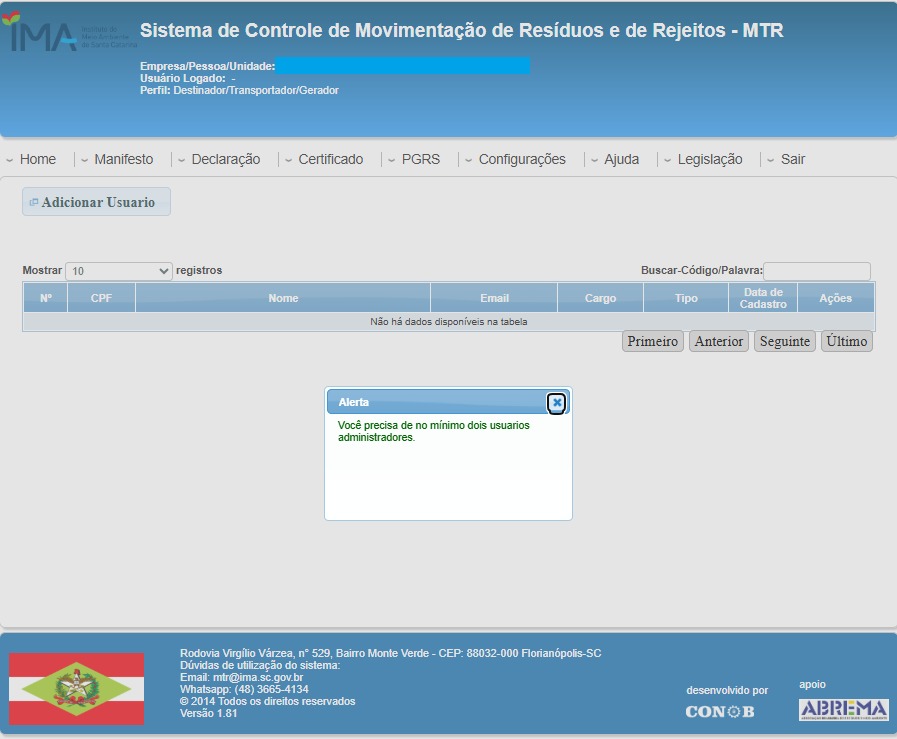Click Sair to log out
Screen dimensions: 897x739
[x=792, y=159]
